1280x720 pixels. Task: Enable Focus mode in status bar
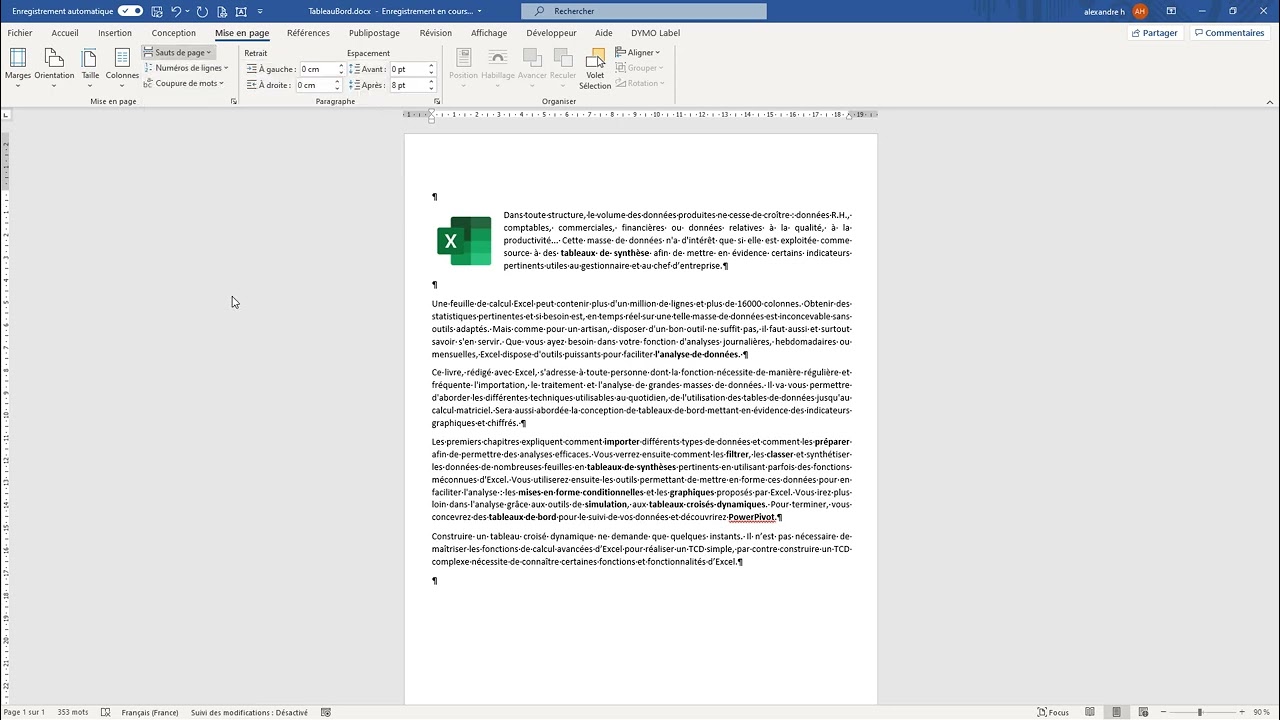point(1053,712)
